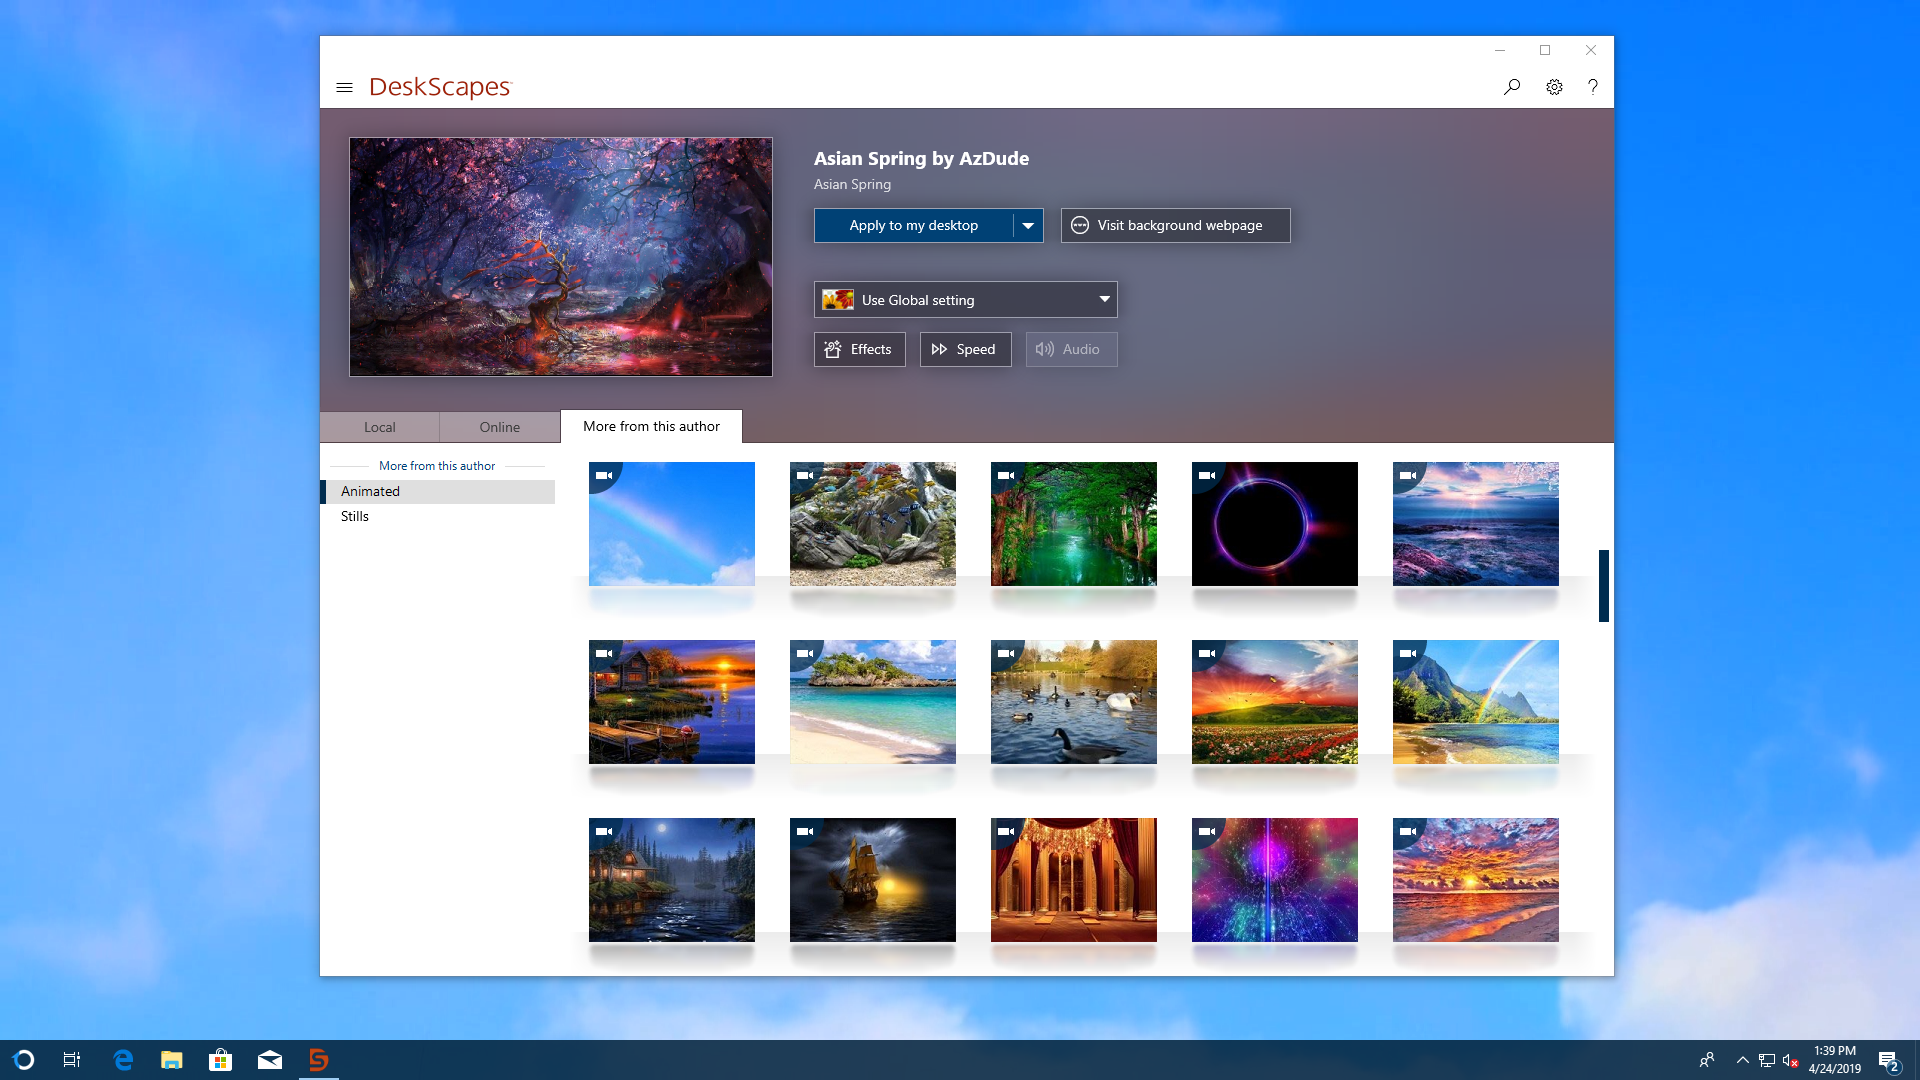The width and height of the screenshot is (1920, 1080).
Task: Open Cortana from the taskbar
Action: click(x=24, y=1060)
